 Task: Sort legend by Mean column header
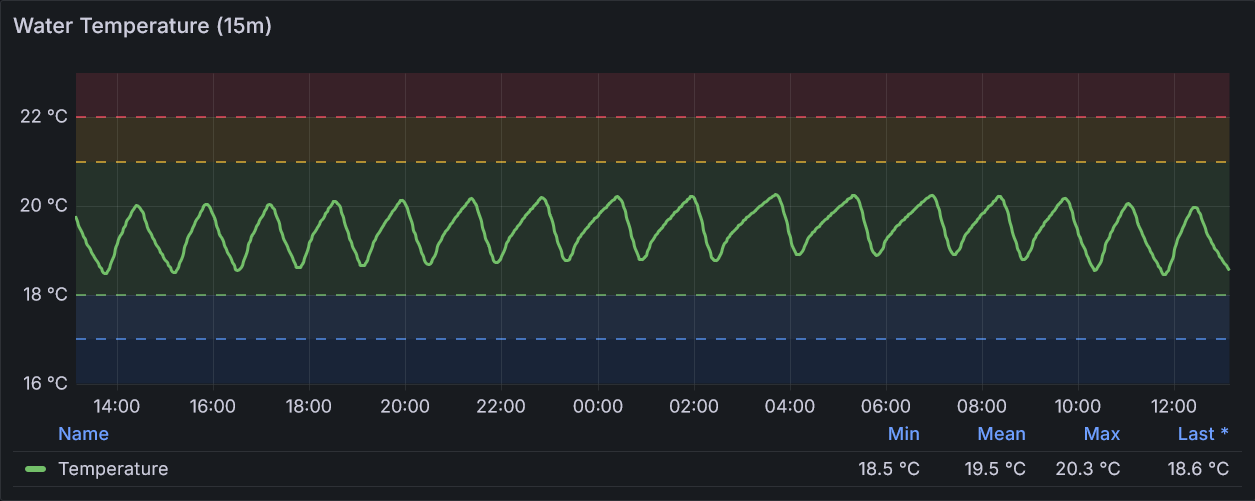(1001, 434)
